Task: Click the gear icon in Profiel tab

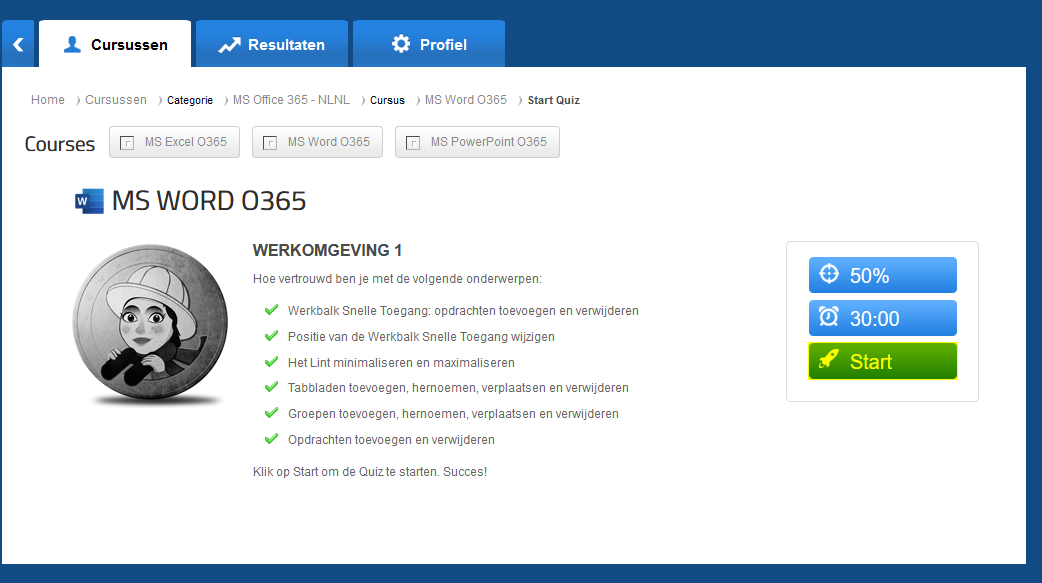Action: coord(401,44)
